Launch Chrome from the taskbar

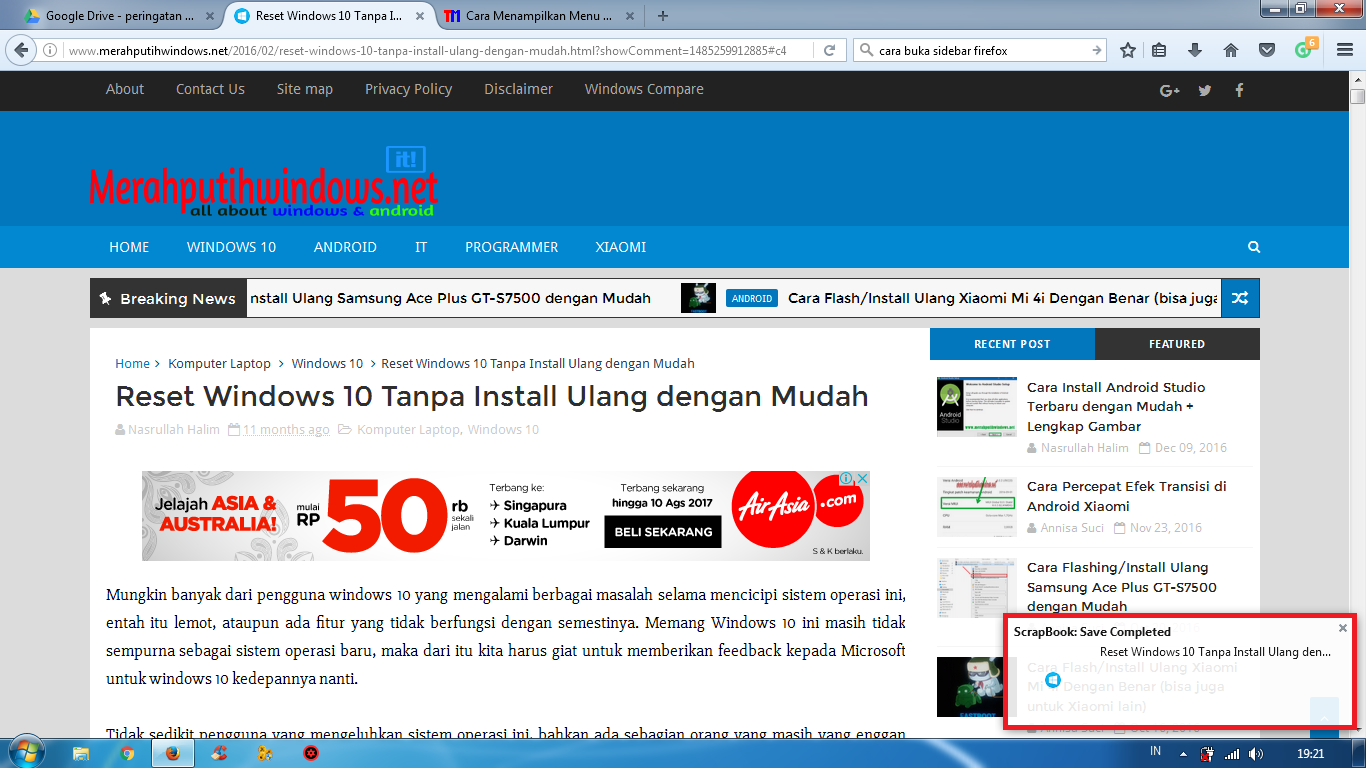[x=127, y=753]
